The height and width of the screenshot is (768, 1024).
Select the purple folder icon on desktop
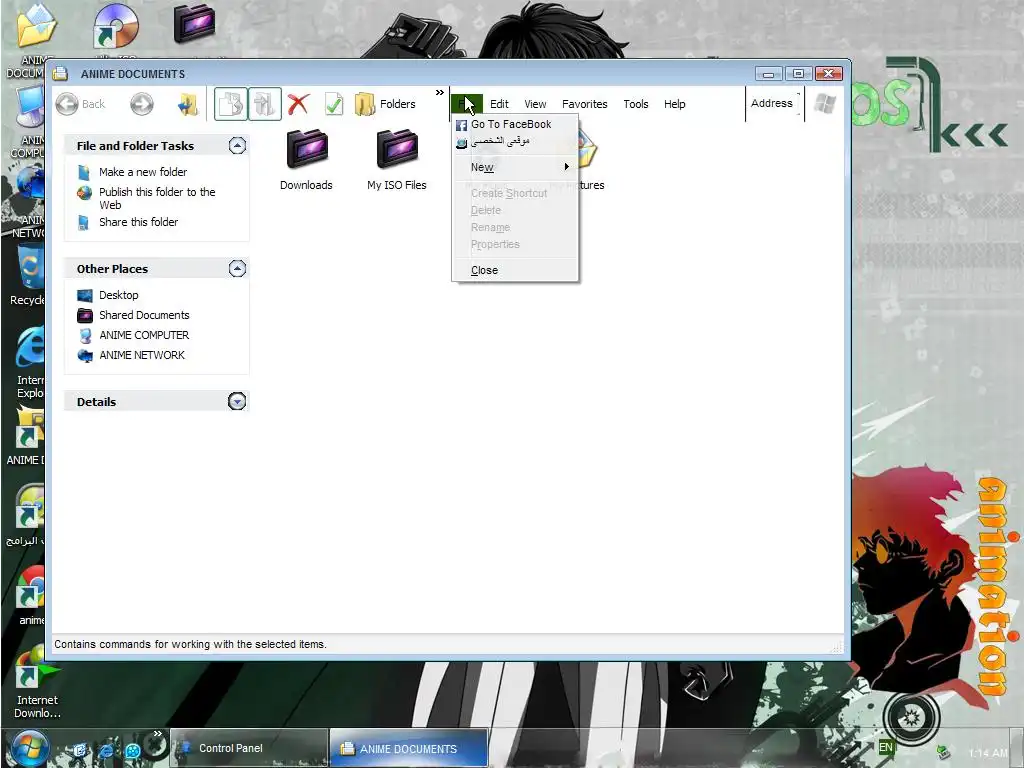[x=195, y=24]
